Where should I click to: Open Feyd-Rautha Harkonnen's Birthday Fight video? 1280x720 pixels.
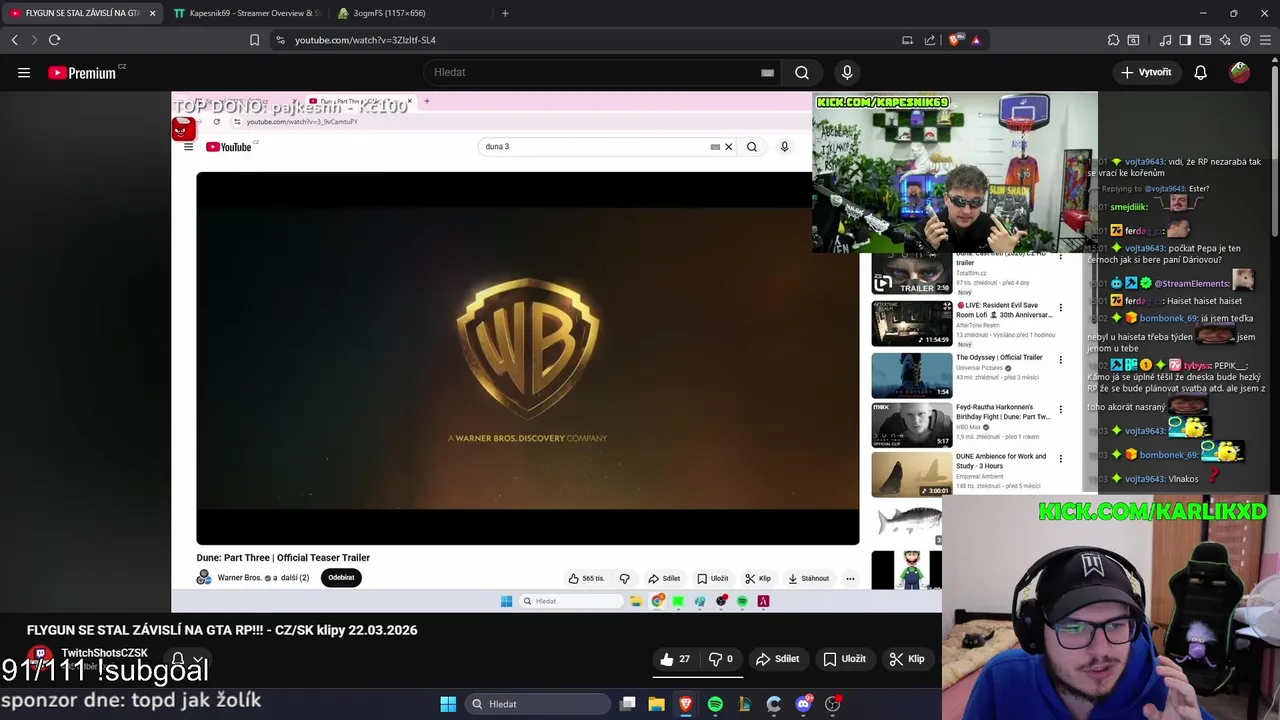click(911, 424)
